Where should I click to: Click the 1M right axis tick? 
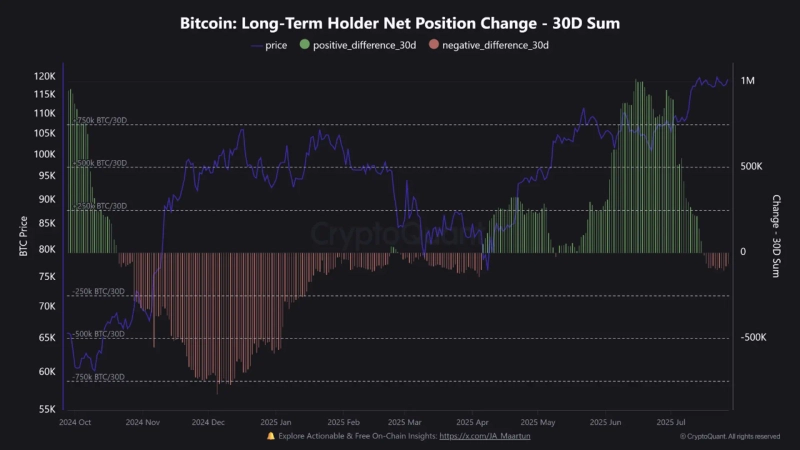(x=749, y=81)
